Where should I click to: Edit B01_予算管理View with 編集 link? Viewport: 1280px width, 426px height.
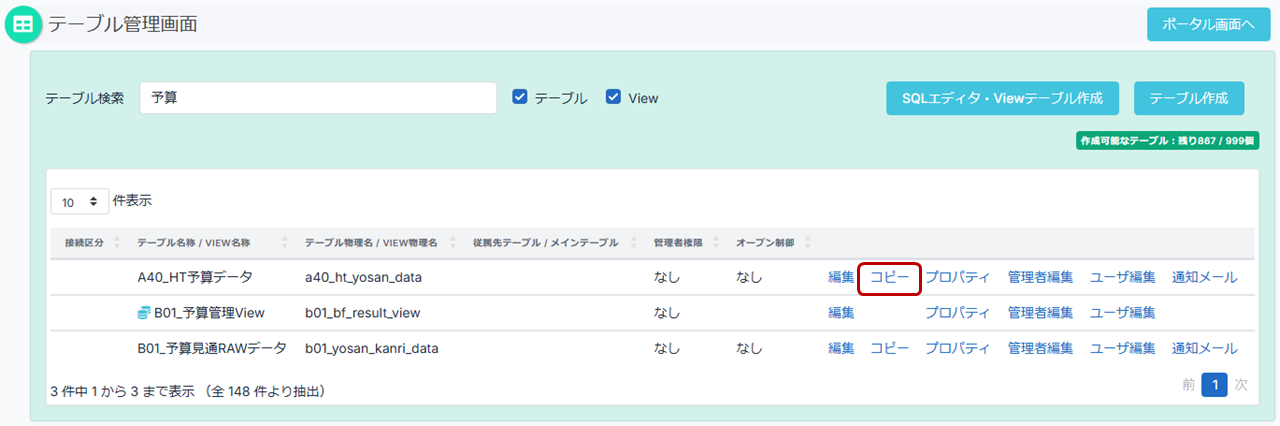tap(841, 313)
